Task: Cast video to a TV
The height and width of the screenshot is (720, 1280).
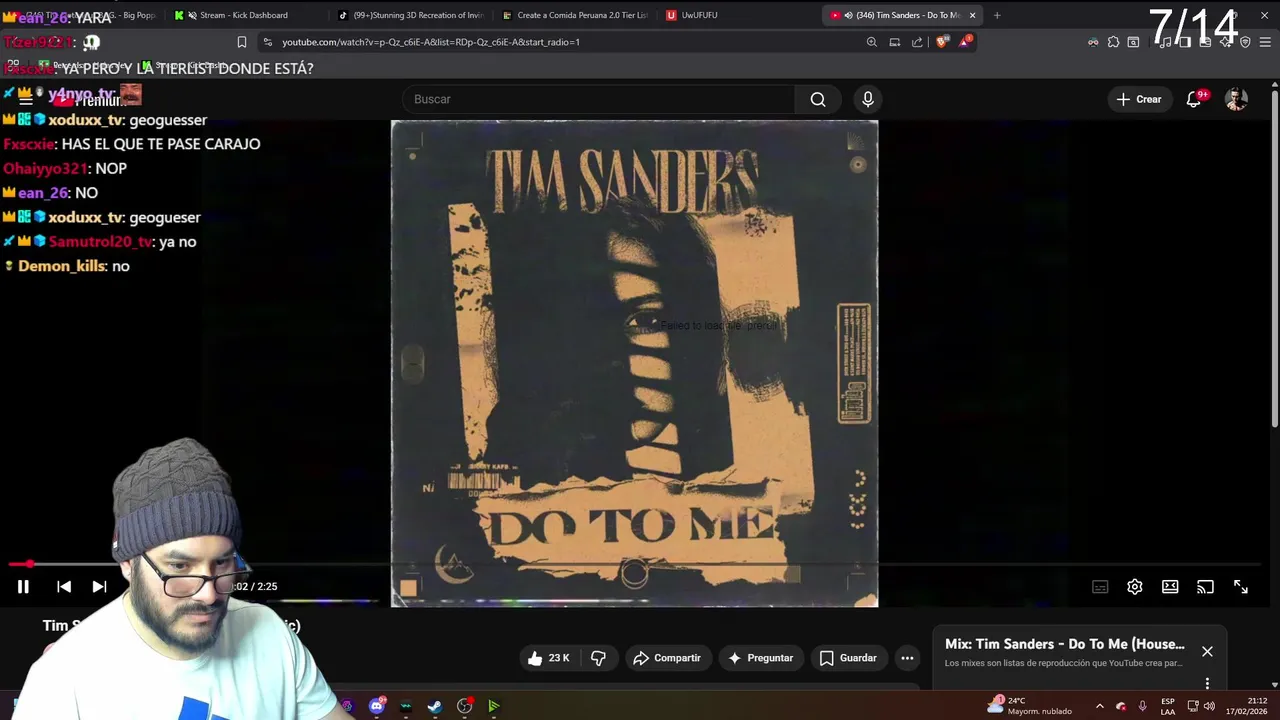Action: pos(1205,587)
